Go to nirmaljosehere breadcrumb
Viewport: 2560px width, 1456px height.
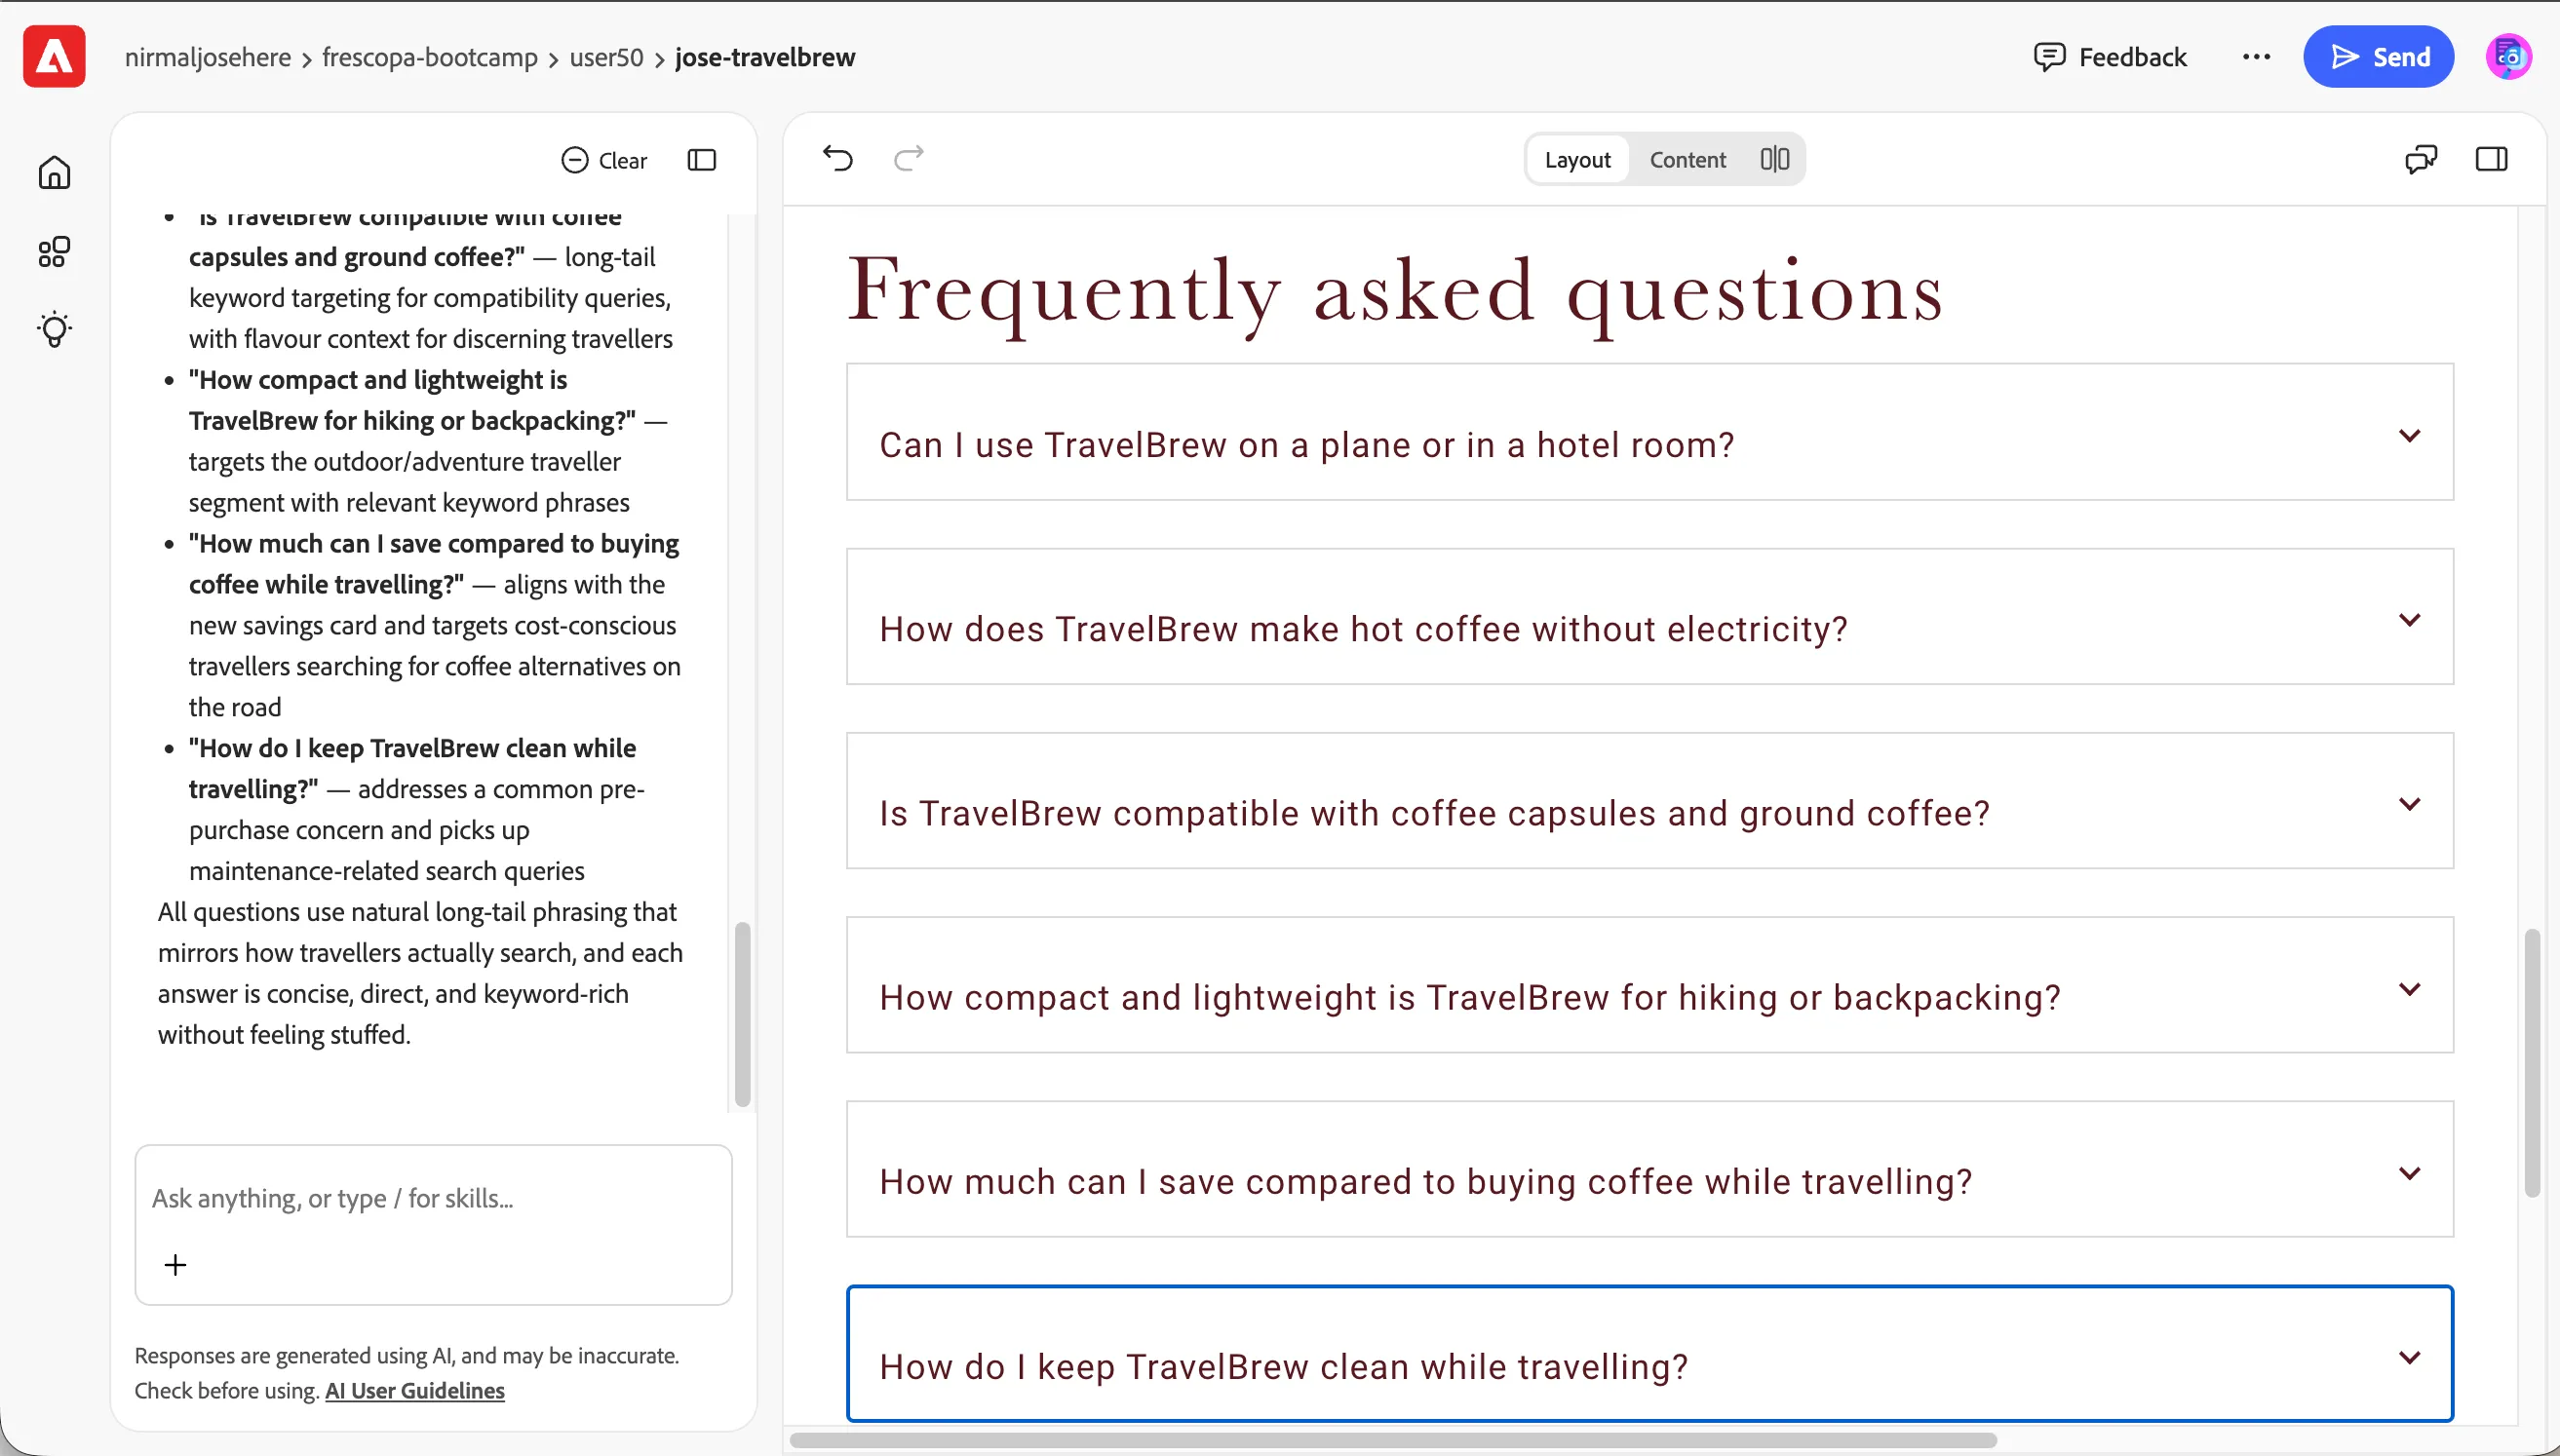(208, 57)
